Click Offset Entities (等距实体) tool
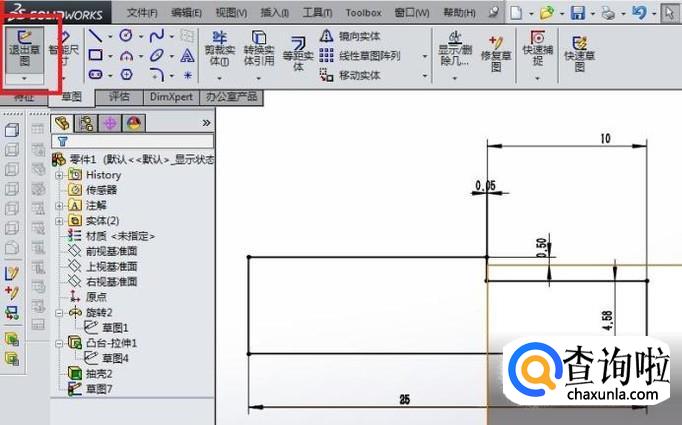 pyautogui.click(x=298, y=54)
